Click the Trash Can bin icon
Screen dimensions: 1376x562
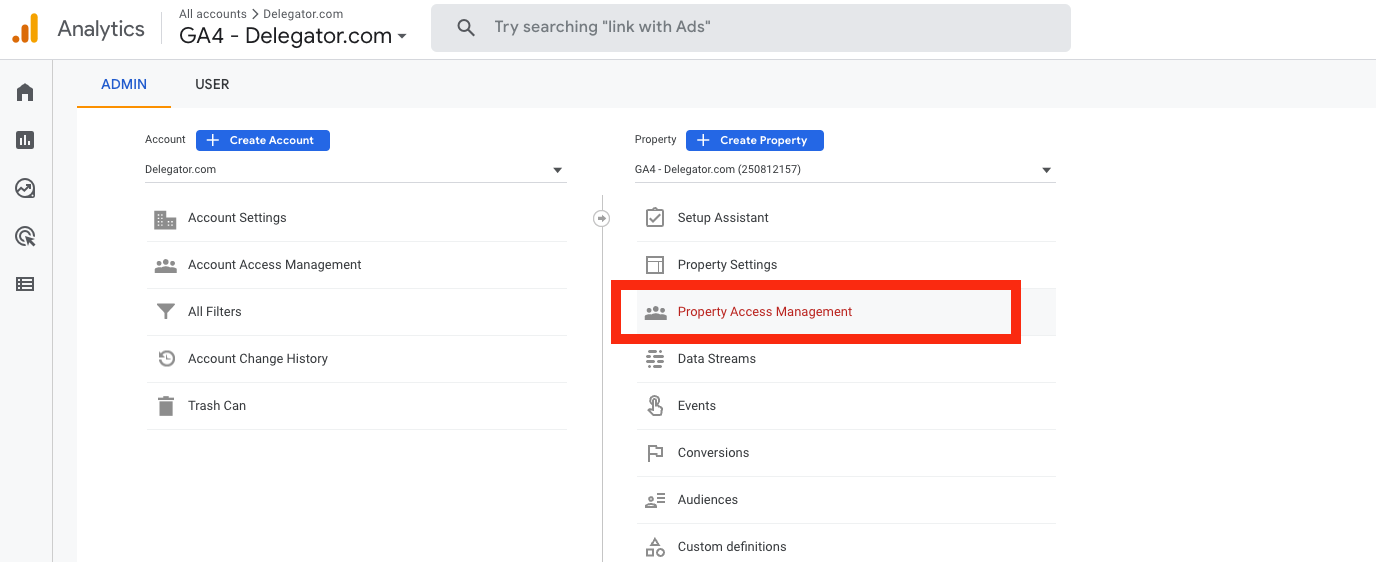165,406
